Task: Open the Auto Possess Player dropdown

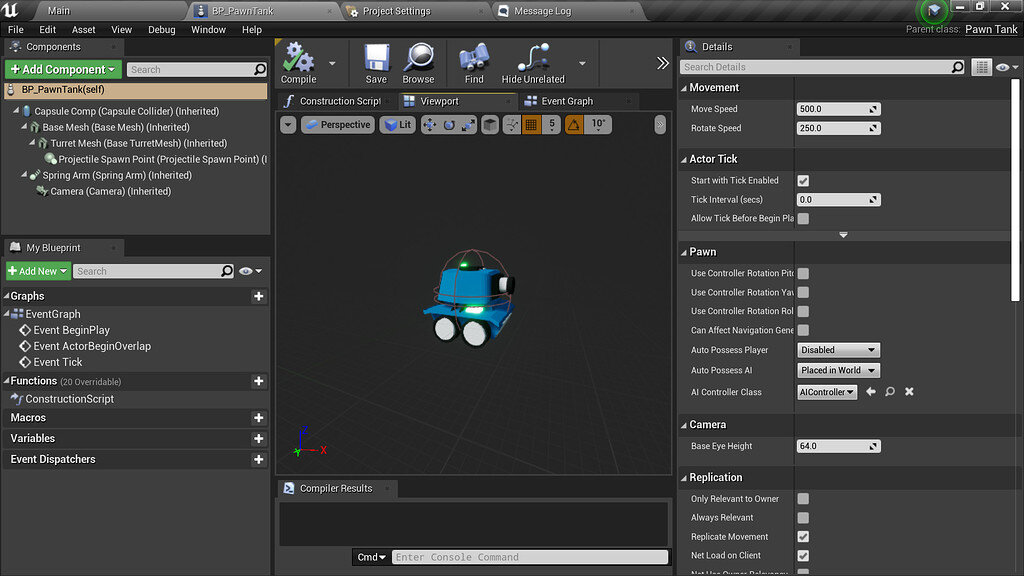Action: [838, 350]
